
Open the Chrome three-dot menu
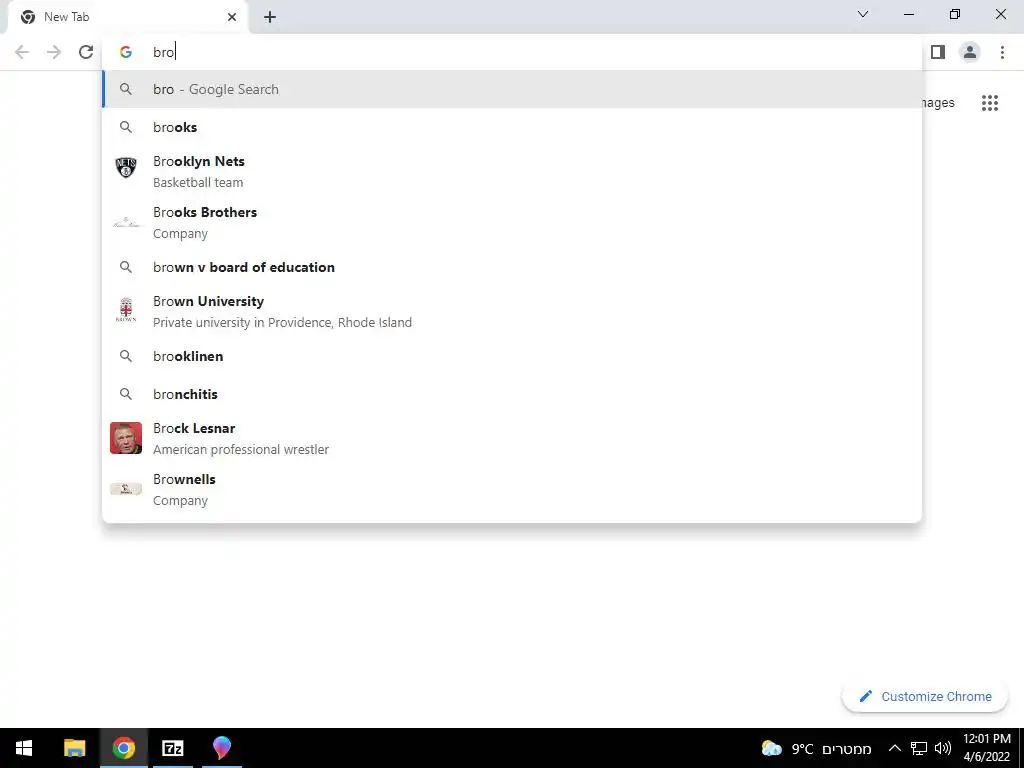pos(1002,52)
